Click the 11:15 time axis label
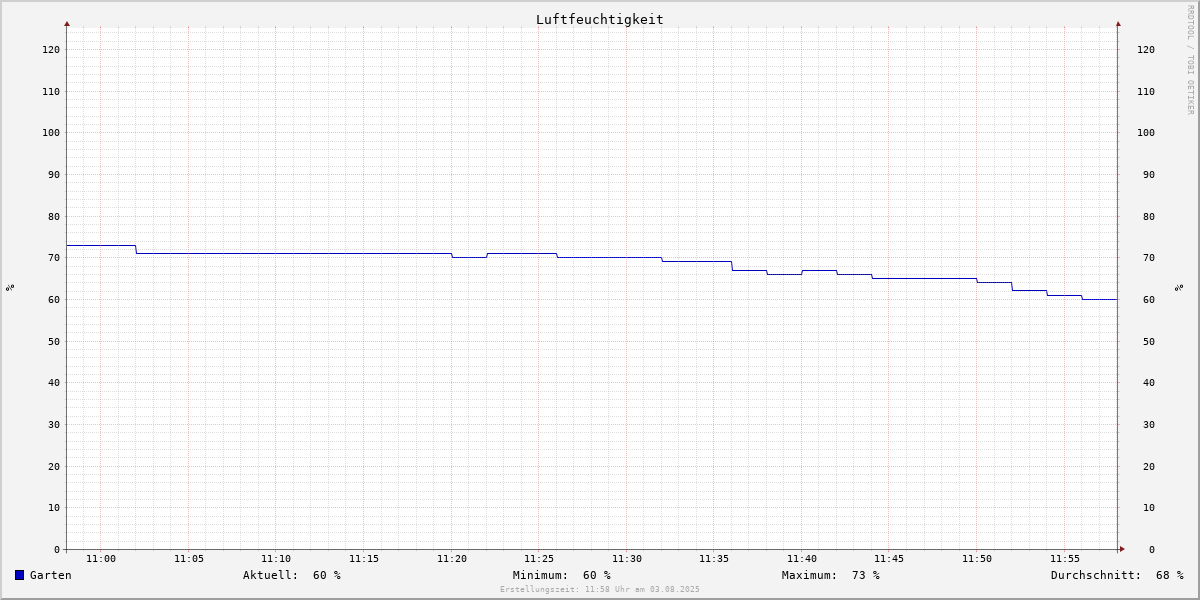This screenshot has height=600, width=1200. click(x=364, y=559)
